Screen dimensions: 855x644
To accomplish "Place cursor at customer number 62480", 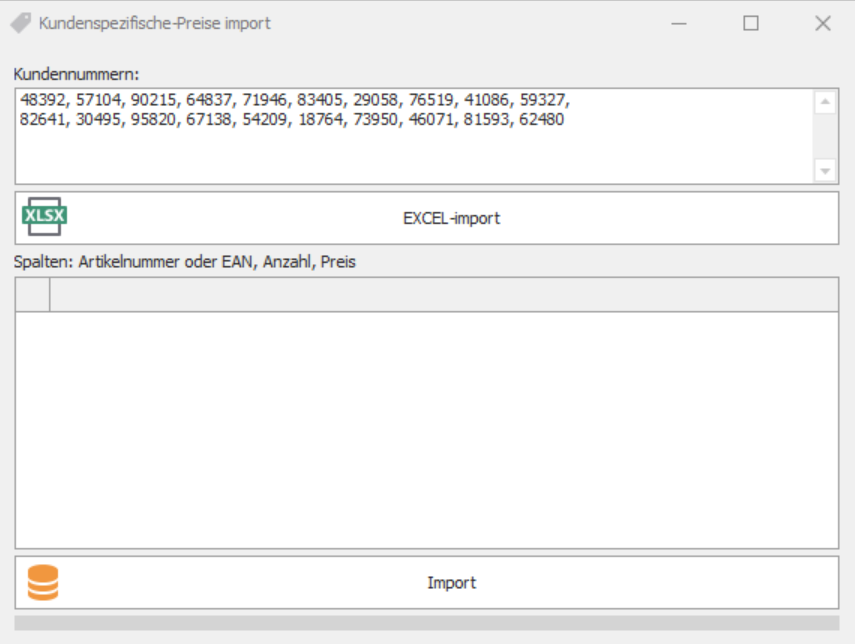I will coord(541,119).
